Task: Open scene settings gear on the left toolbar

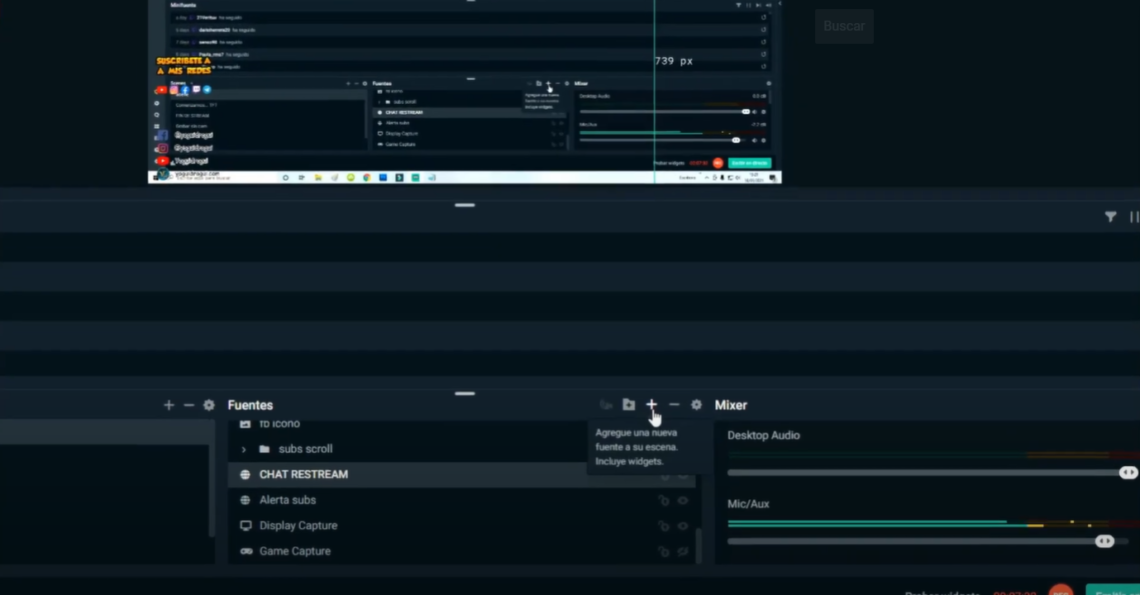Action: point(208,405)
